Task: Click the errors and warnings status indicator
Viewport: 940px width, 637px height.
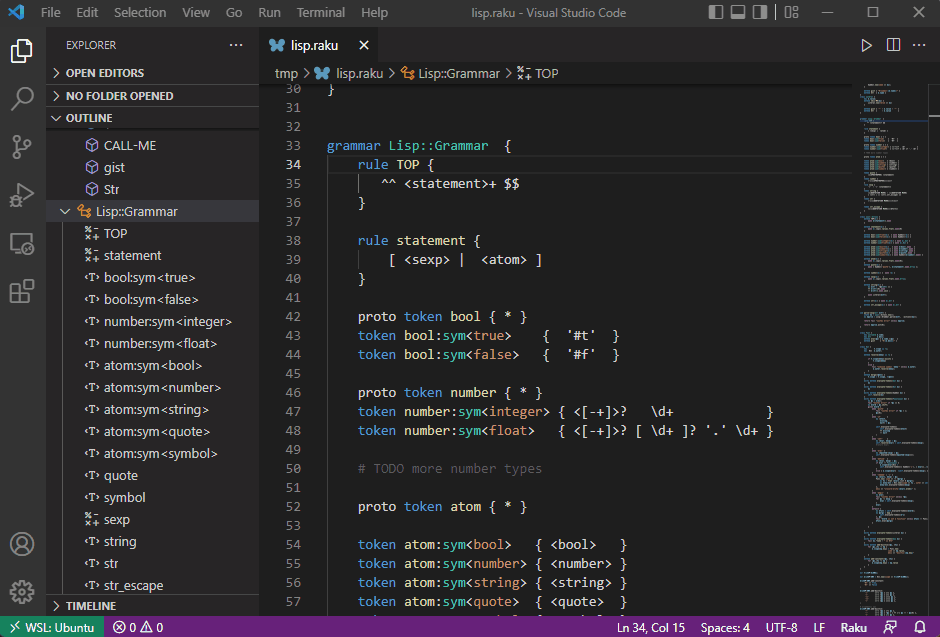Action: click(138, 627)
